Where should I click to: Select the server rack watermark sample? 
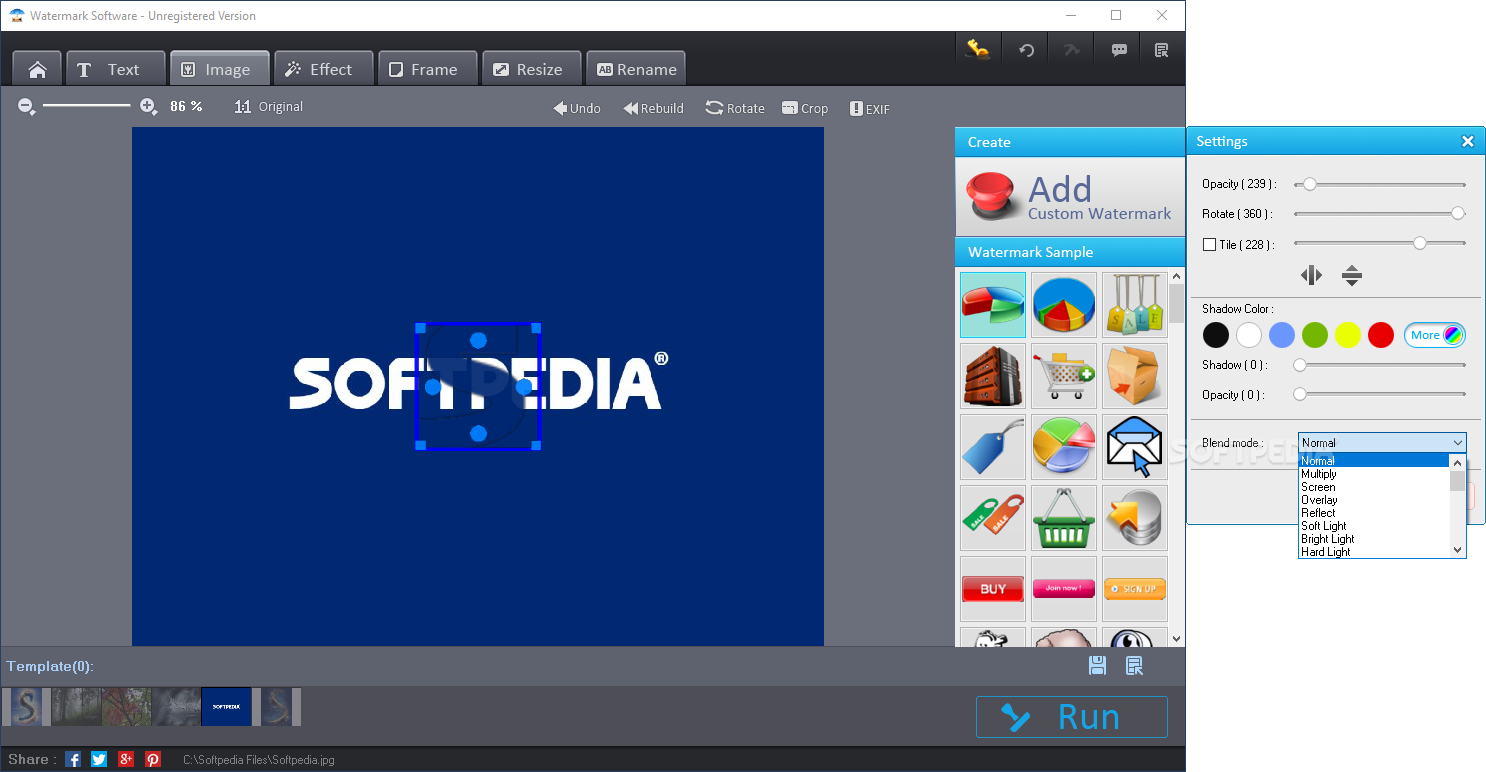pyautogui.click(x=993, y=376)
